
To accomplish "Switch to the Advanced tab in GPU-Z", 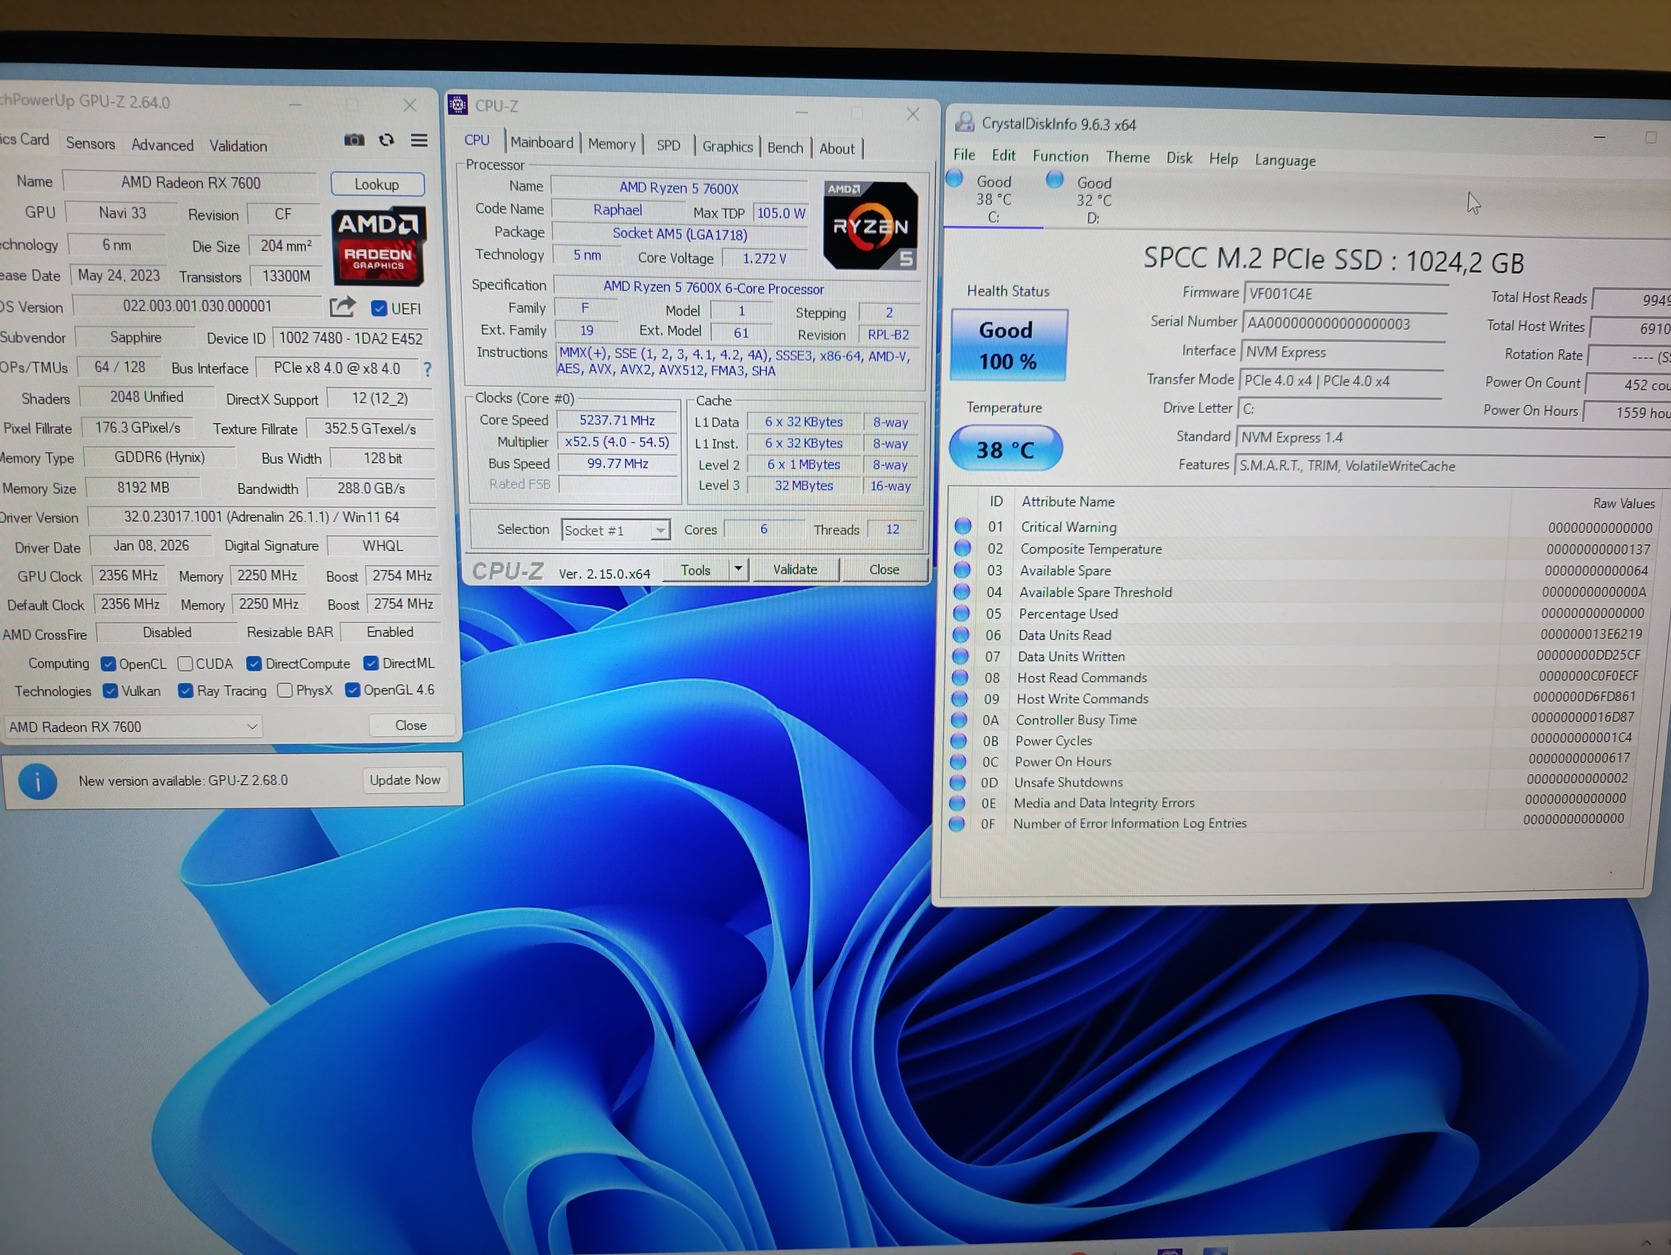I will point(162,145).
